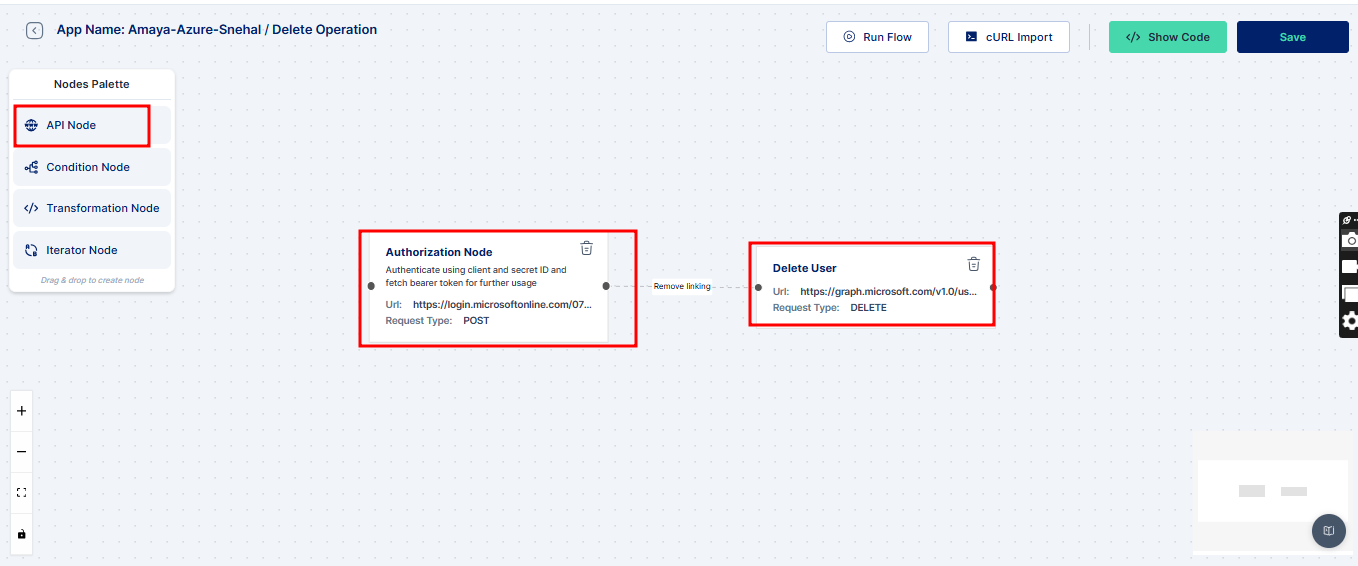Toggle the canvas interactivity lock
Viewport: 1358px width, 566px height.
[x=22, y=534]
